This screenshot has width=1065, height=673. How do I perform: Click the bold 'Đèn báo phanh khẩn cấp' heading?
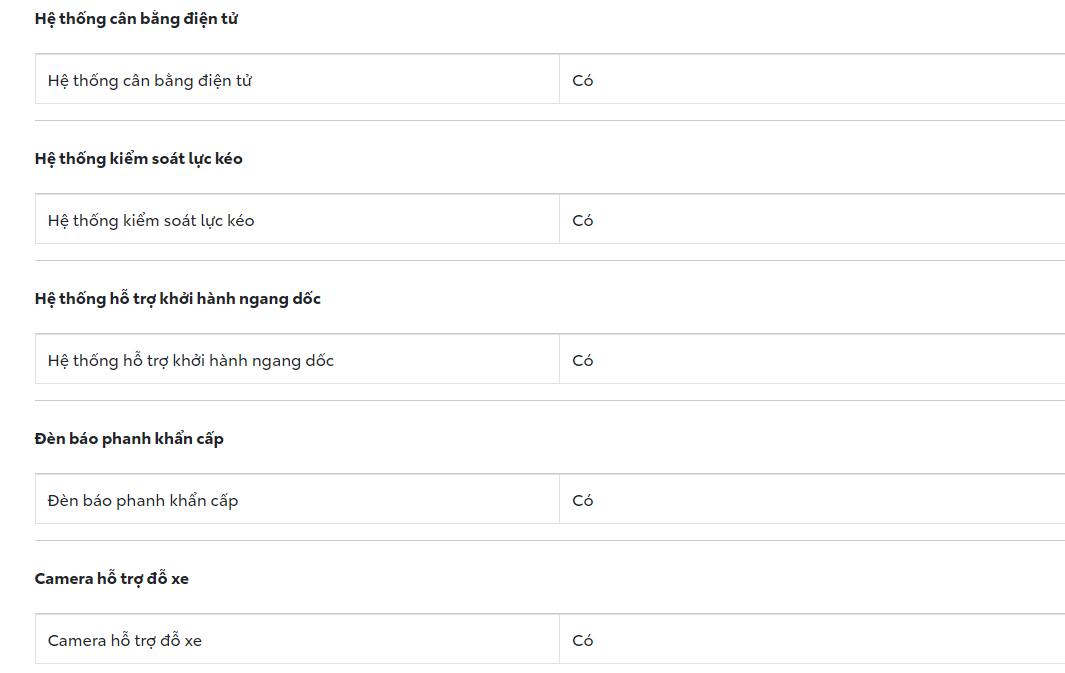(129, 439)
